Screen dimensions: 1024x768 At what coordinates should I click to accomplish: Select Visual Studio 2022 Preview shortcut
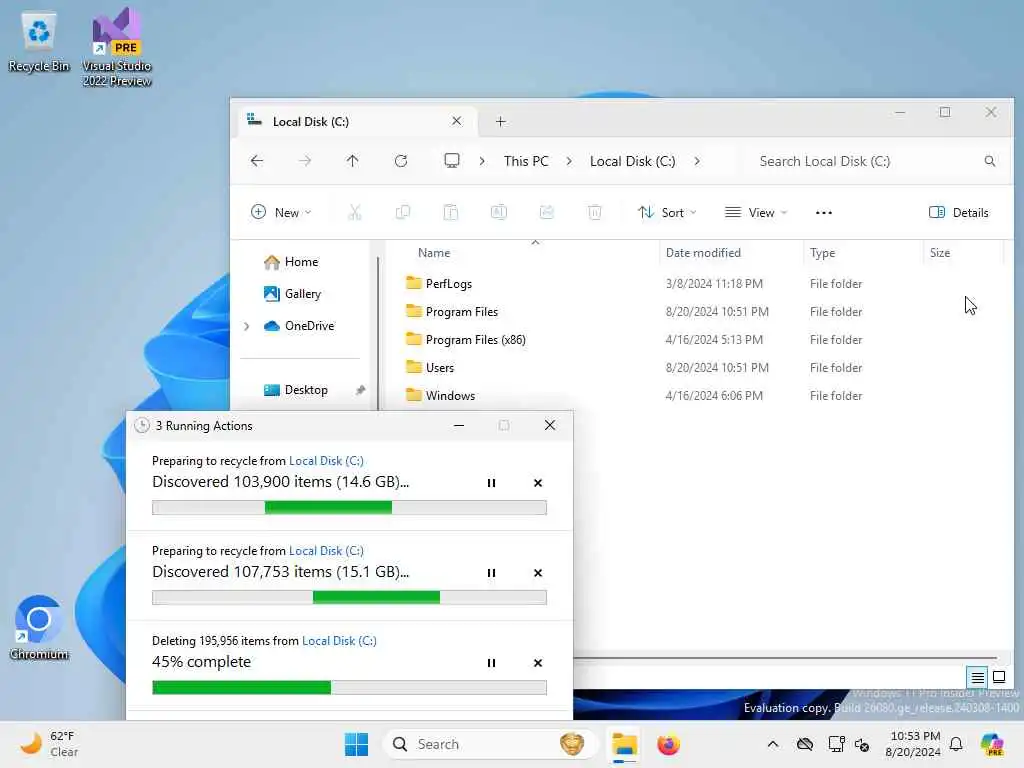pos(117,47)
